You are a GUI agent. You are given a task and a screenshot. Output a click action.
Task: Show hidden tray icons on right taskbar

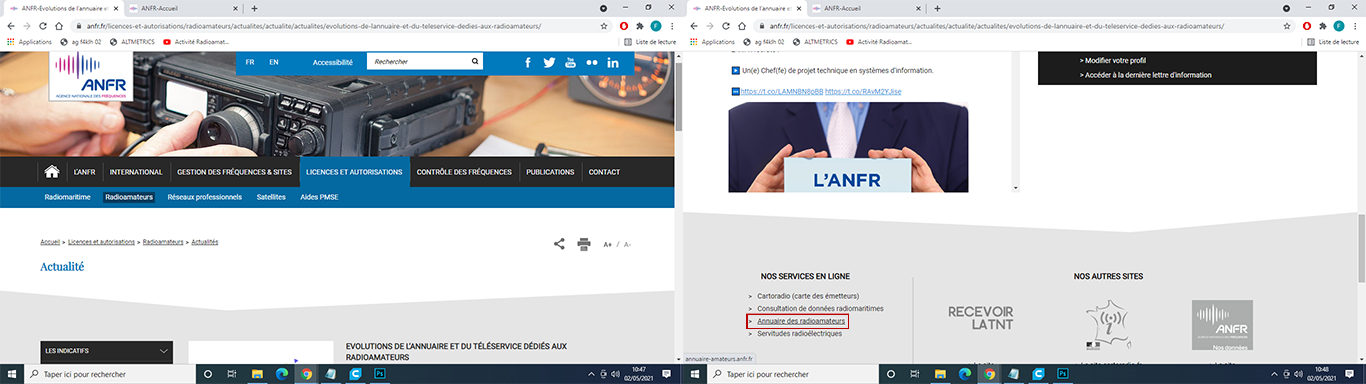[1273, 374]
